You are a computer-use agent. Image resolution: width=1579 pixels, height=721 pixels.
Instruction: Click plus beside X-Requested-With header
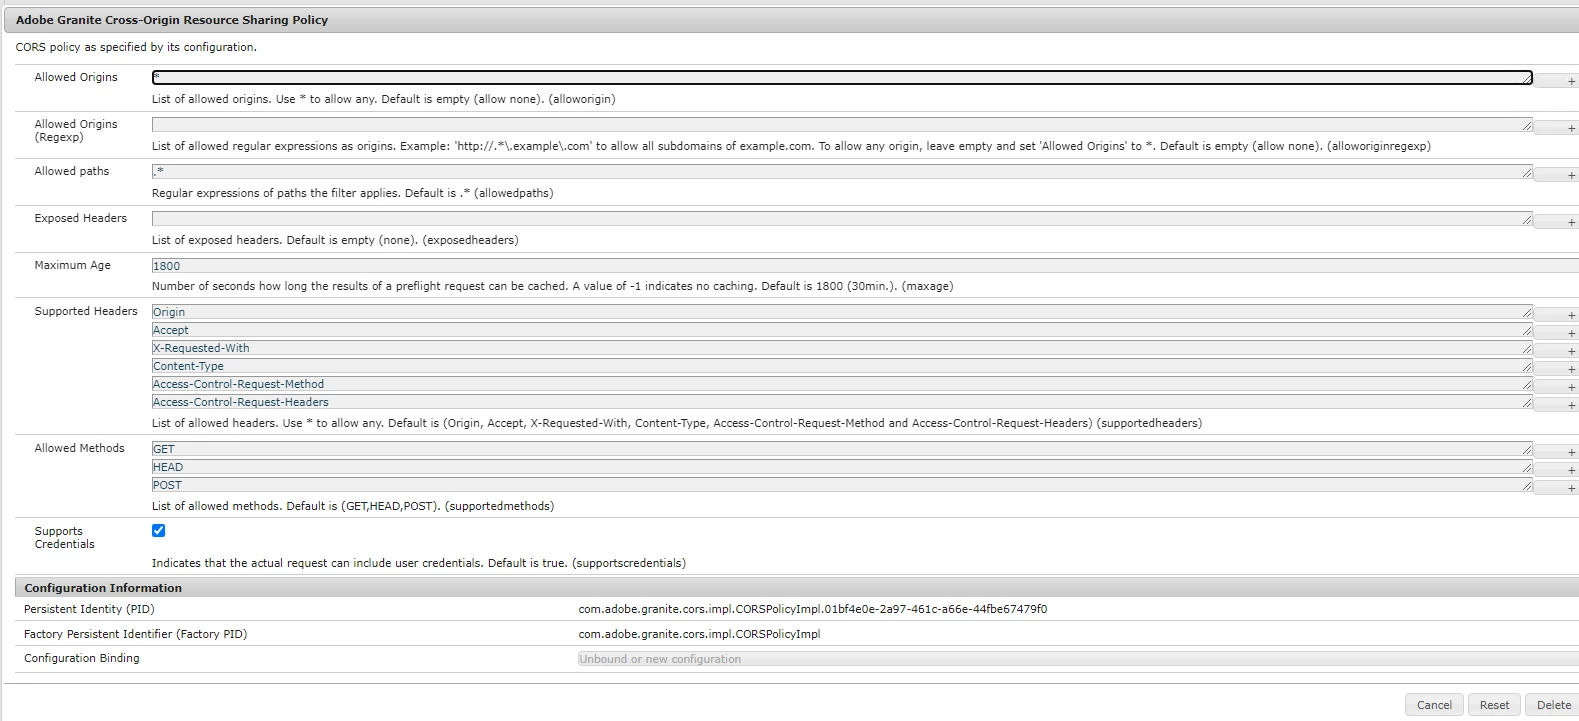point(1558,351)
